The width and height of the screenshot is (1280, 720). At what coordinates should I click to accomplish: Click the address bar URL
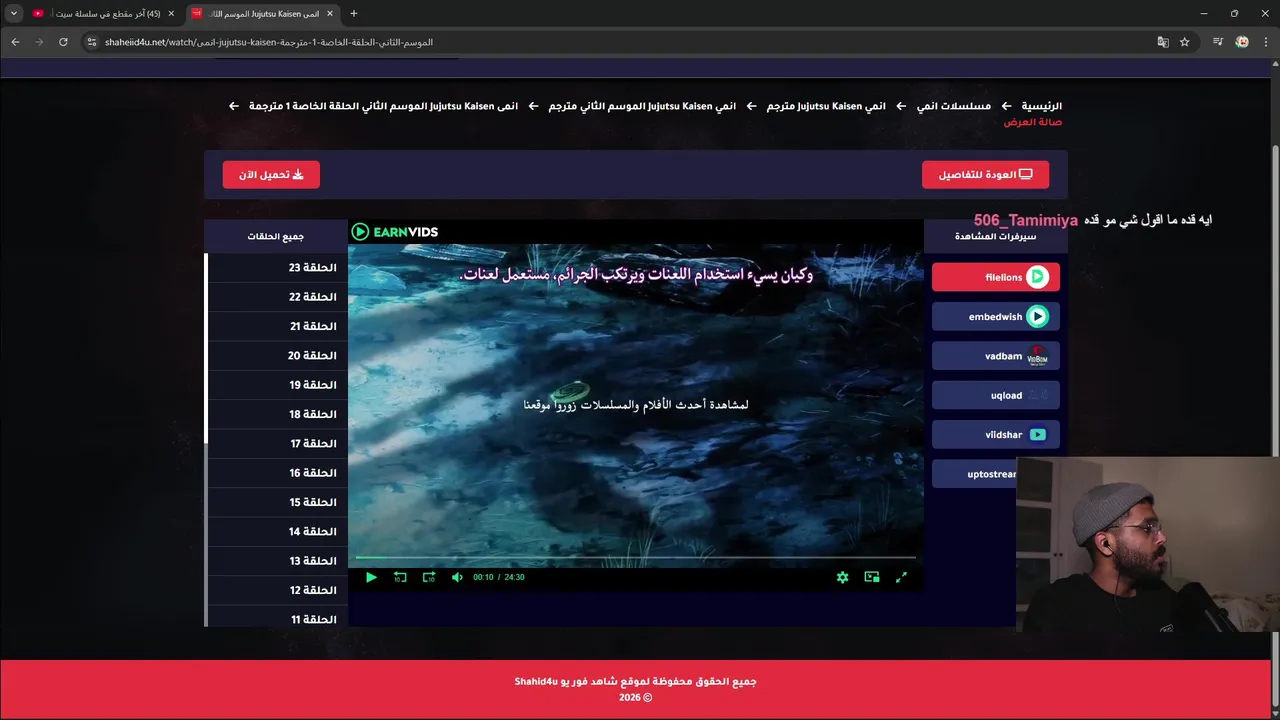pyautogui.click(x=269, y=42)
